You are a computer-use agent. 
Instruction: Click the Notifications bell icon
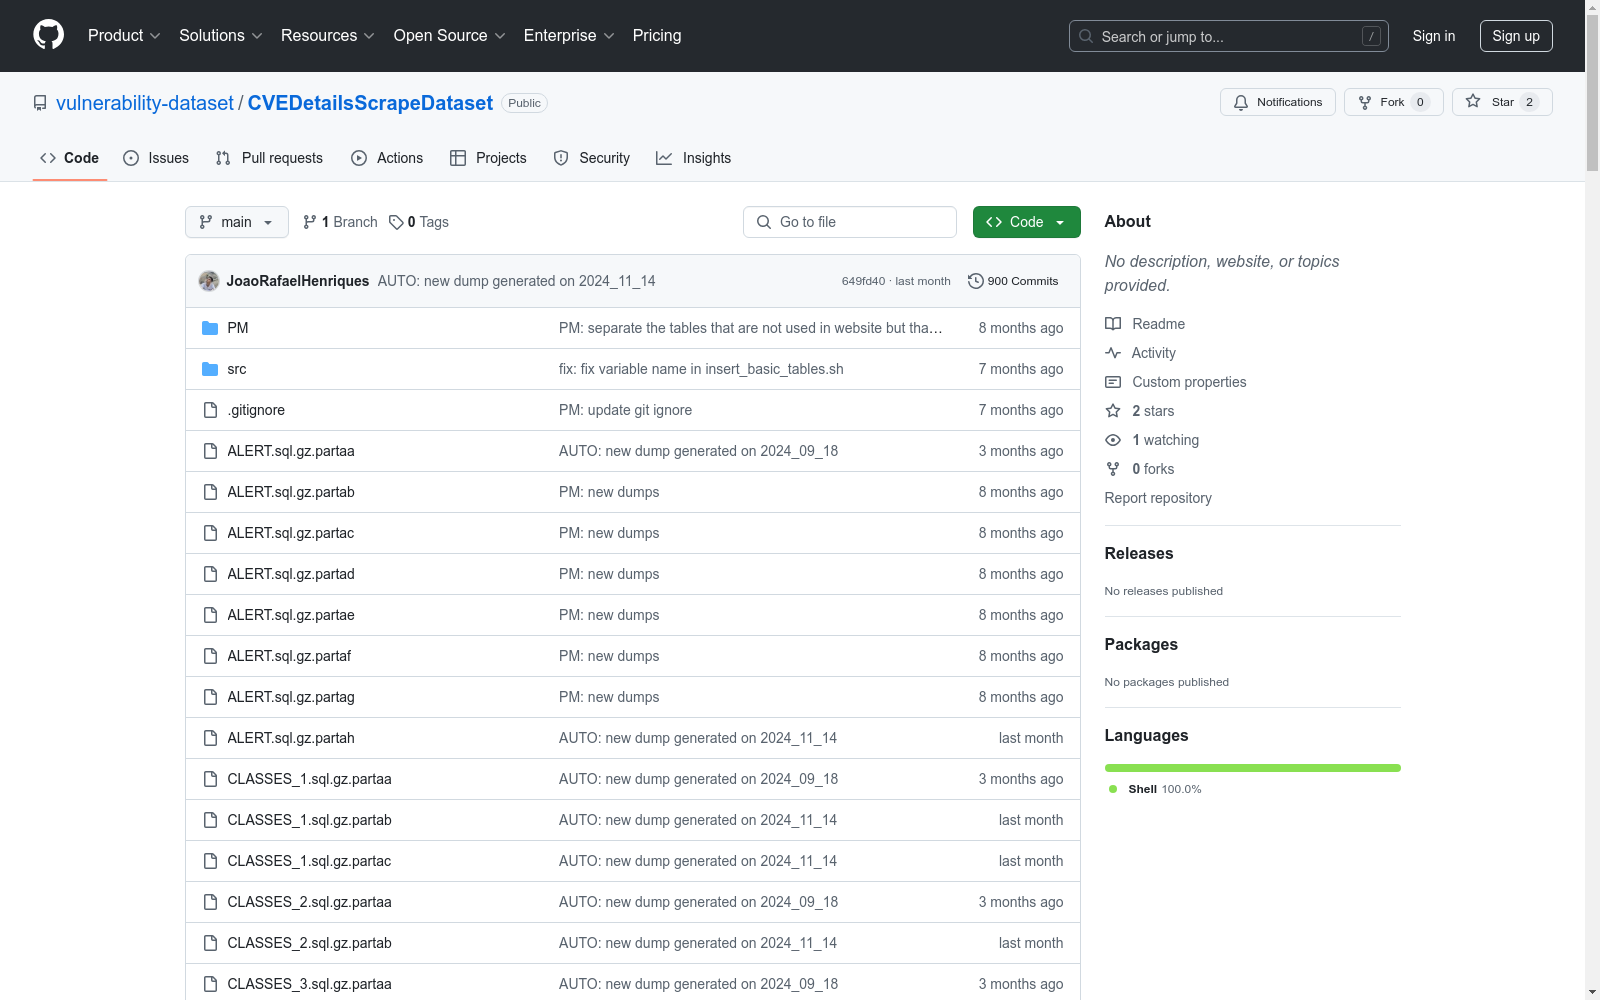[x=1241, y=102]
